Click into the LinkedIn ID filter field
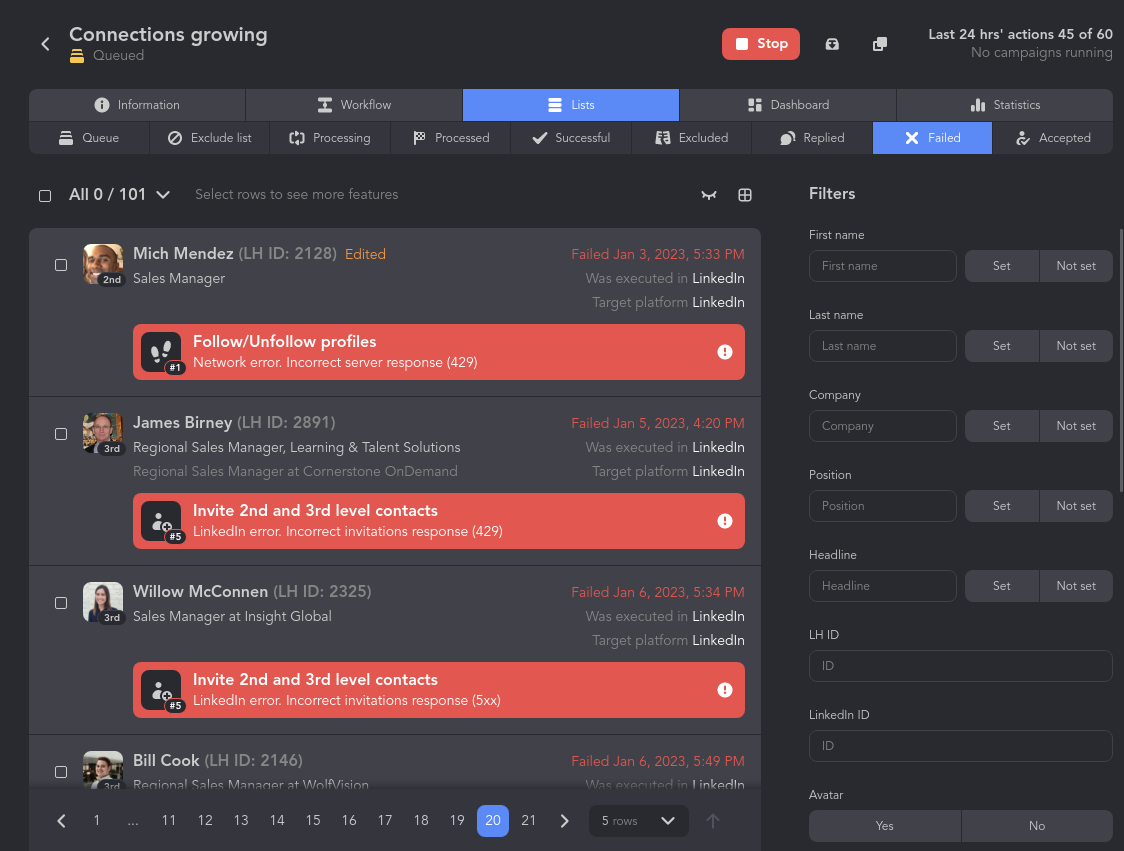 point(961,746)
